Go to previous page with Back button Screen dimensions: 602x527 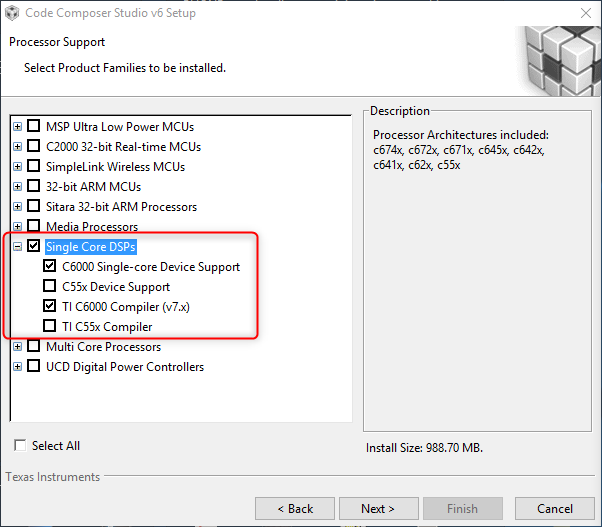point(295,509)
